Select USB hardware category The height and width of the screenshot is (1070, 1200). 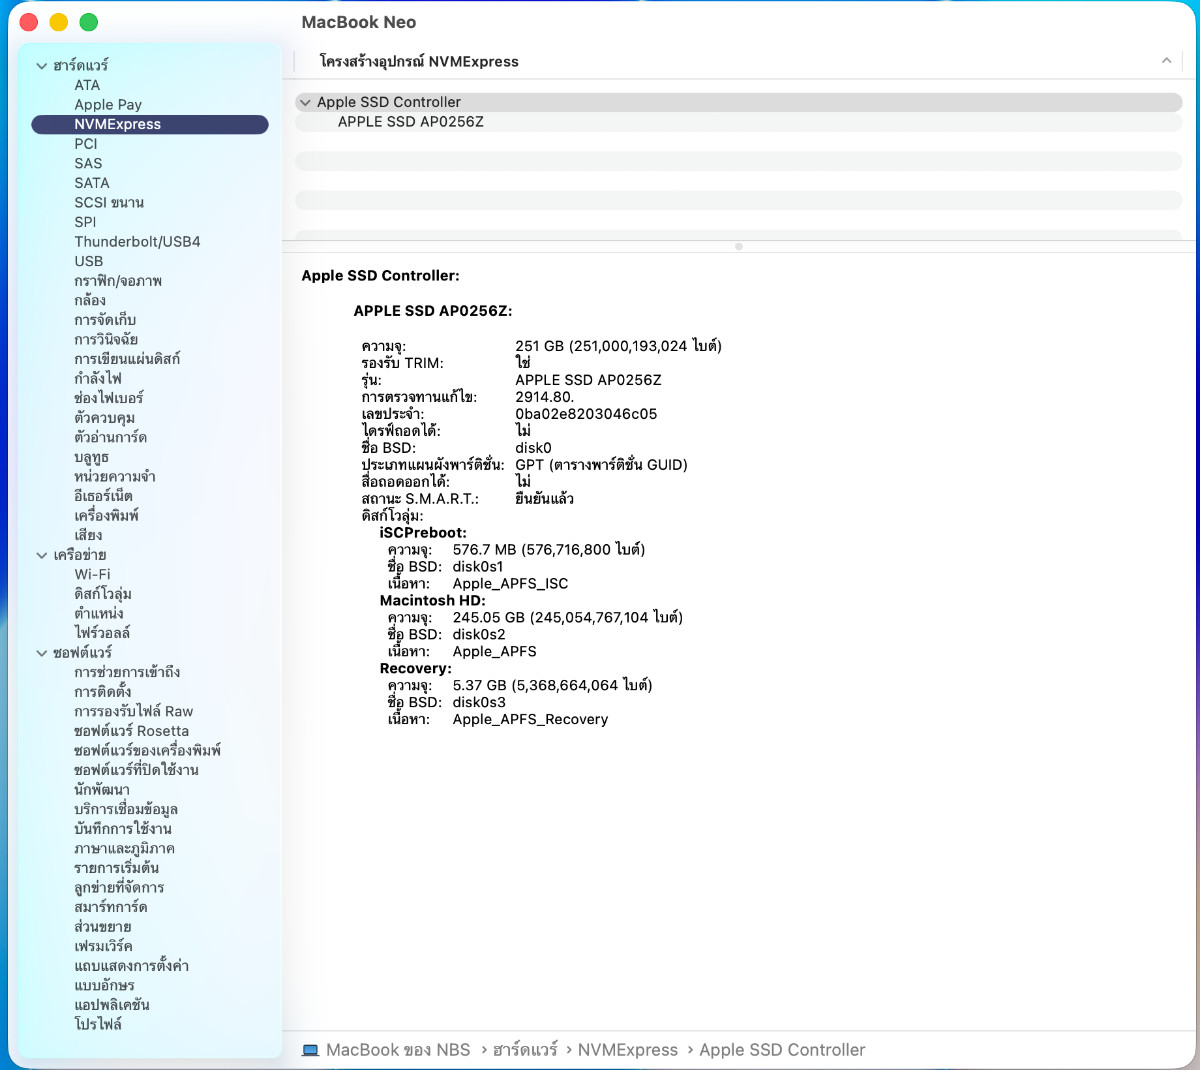[x=89, y=261]
